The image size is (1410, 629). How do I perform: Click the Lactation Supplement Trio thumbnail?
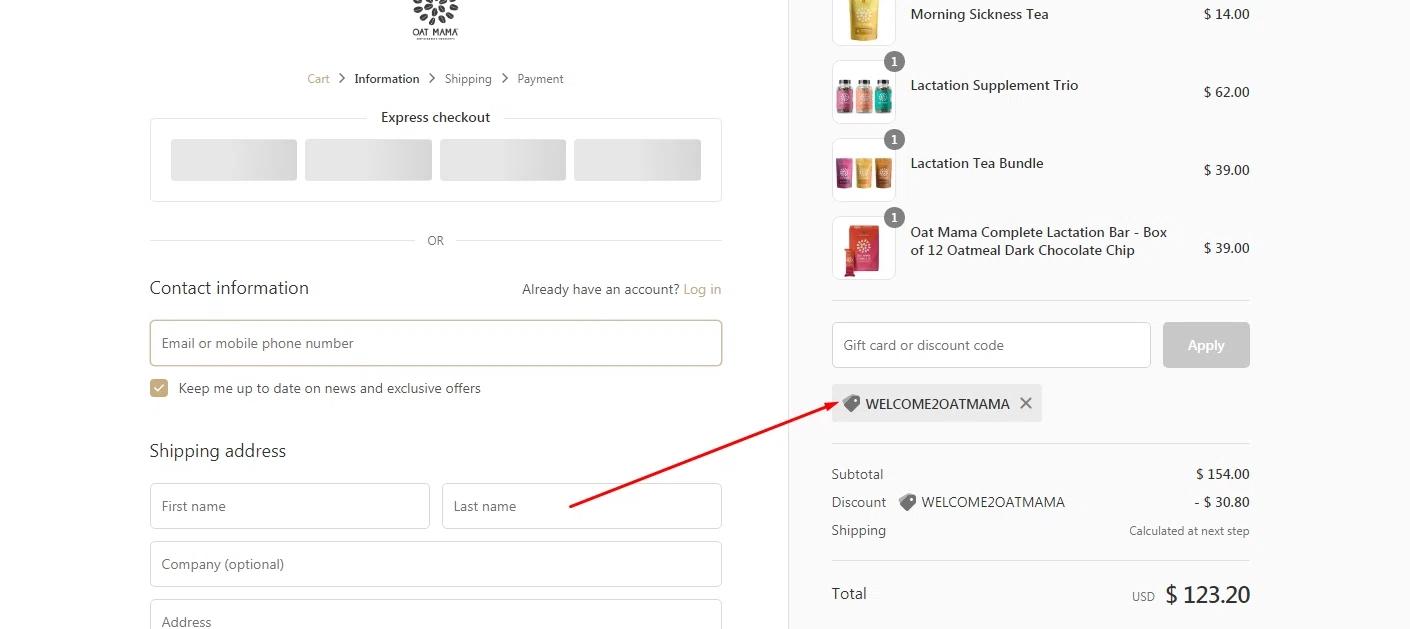[x=863, y=93]
